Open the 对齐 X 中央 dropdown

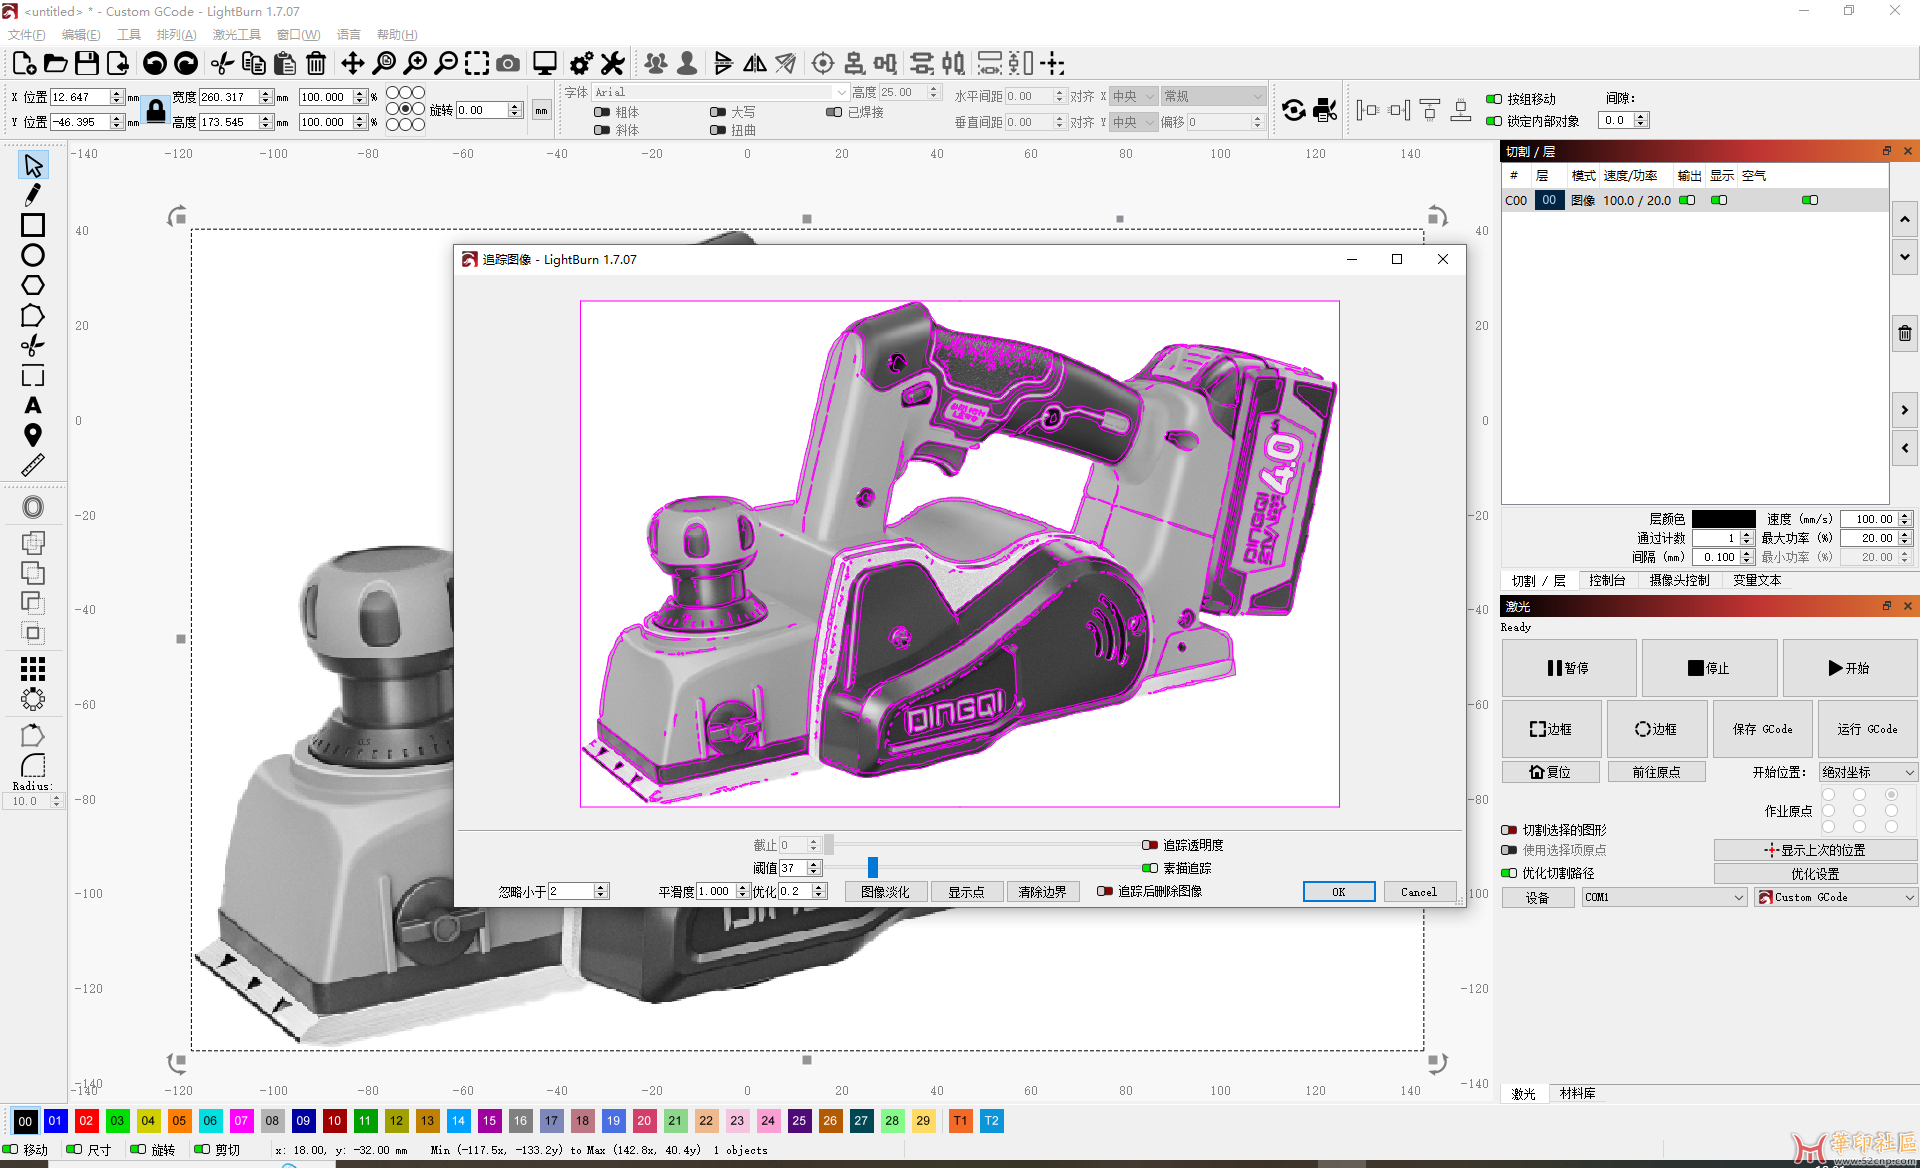(x=1133, y=96)
